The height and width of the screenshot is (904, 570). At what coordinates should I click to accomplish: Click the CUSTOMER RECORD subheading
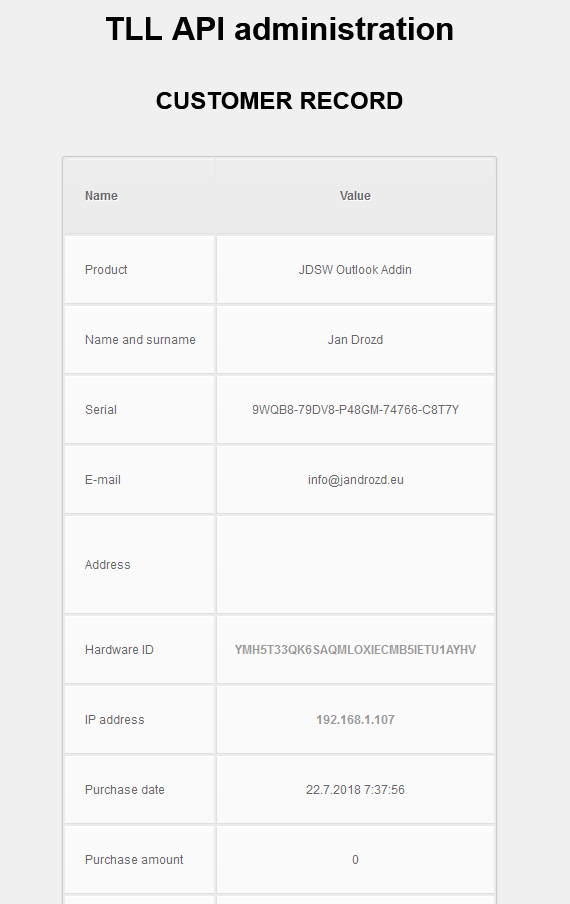(280, 101)
